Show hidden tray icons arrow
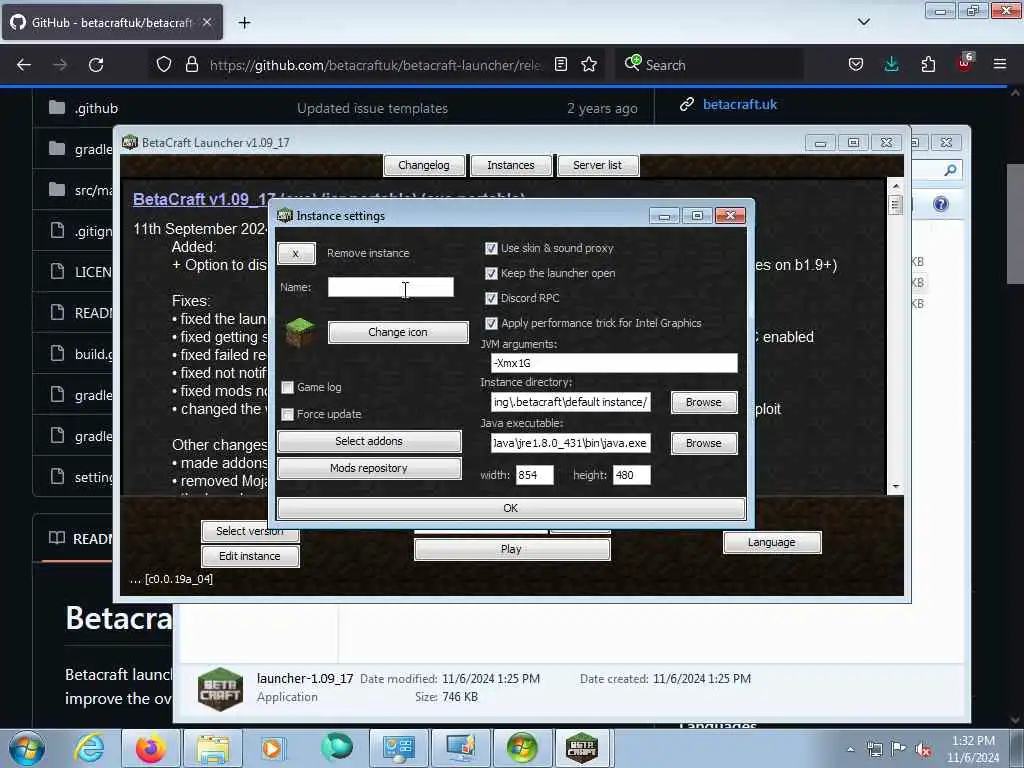 850,749
